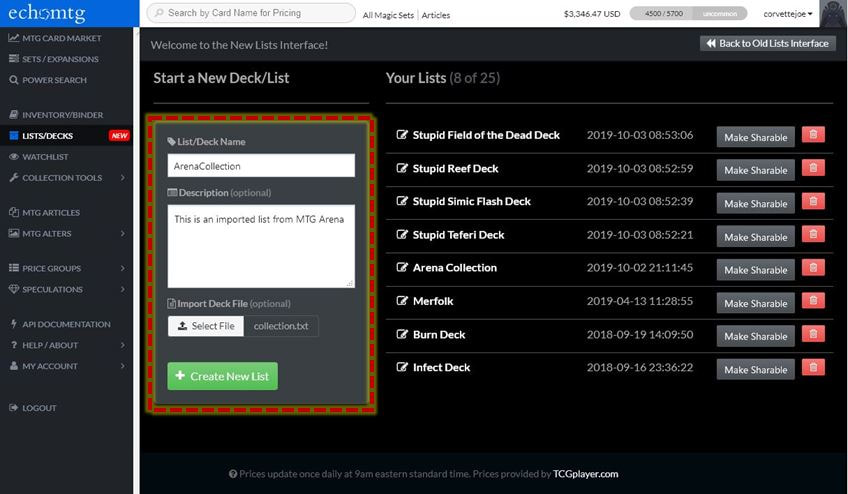Focus the List/Deck Name input field
The image size is (848, 494).
click(x=261, y=166)
